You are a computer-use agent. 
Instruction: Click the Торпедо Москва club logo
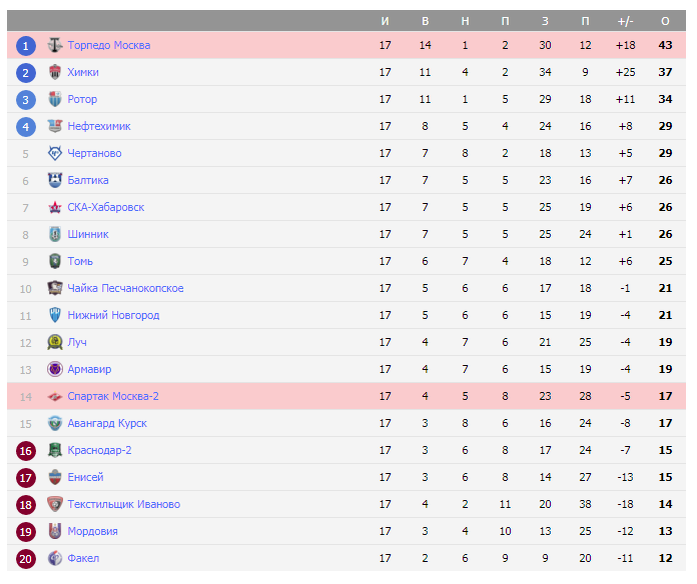[55, 45]
